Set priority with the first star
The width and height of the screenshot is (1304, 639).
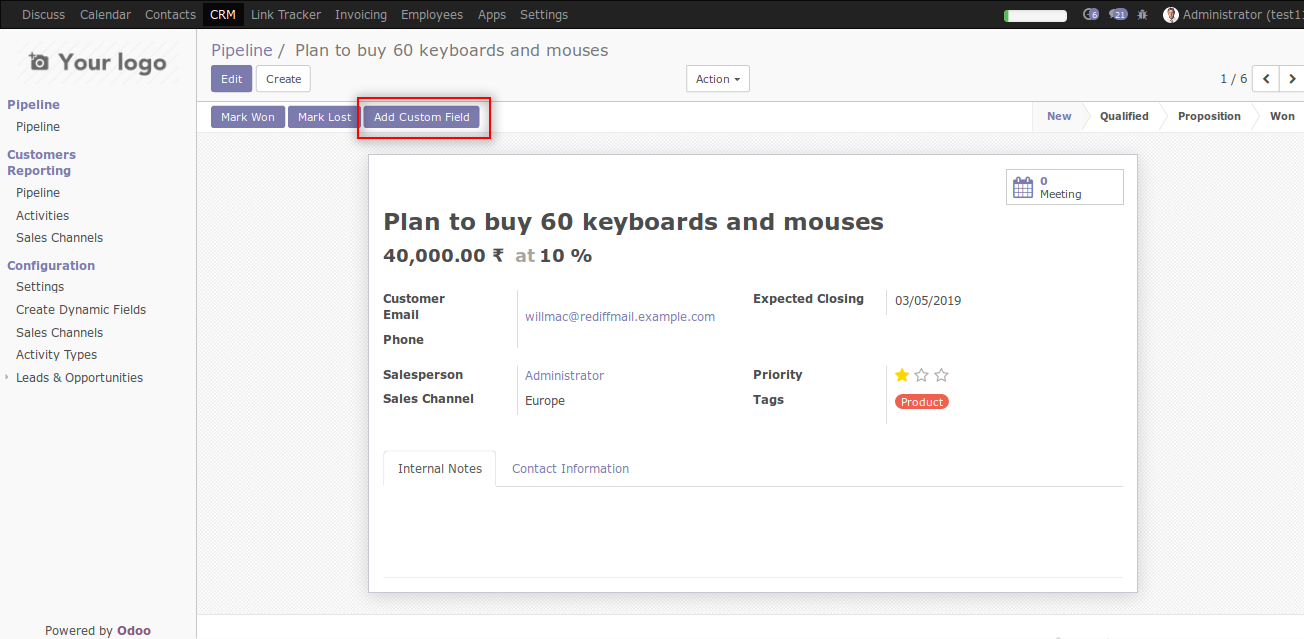(902, 375)
